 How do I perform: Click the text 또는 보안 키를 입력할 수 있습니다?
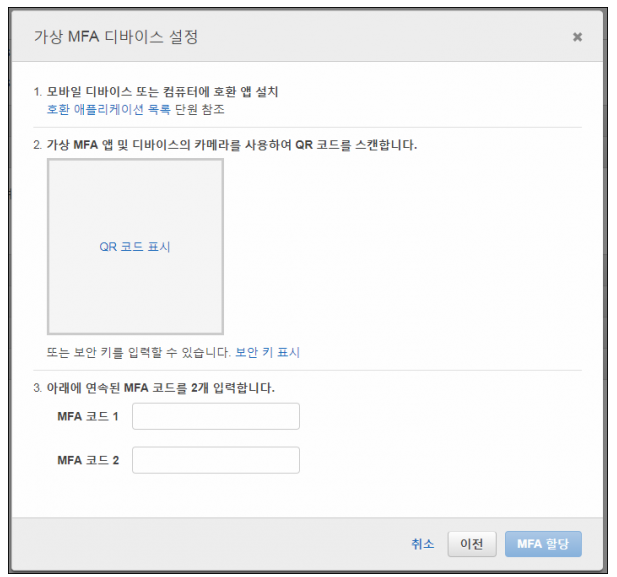pos(139,352)
